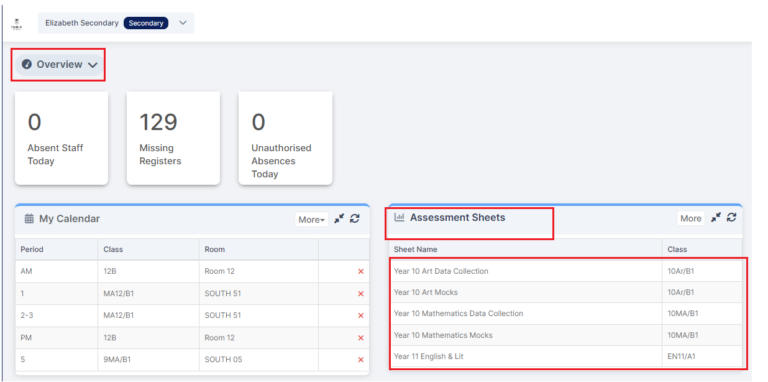Collapse the My Calendar widget

point(339,219)
